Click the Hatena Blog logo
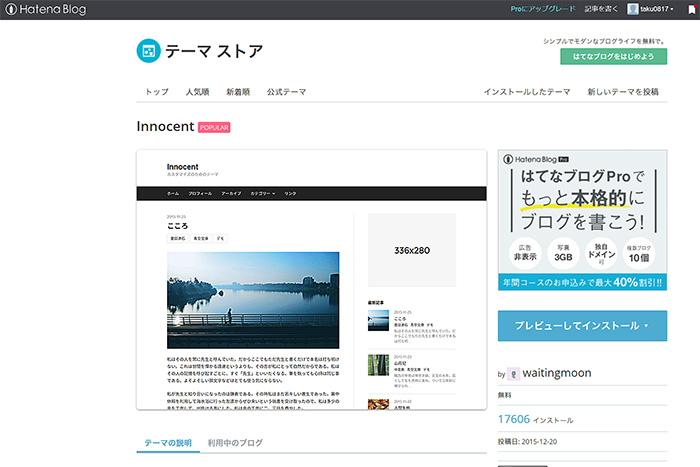The height and width of the screenshot is (467, 700). 44,9
